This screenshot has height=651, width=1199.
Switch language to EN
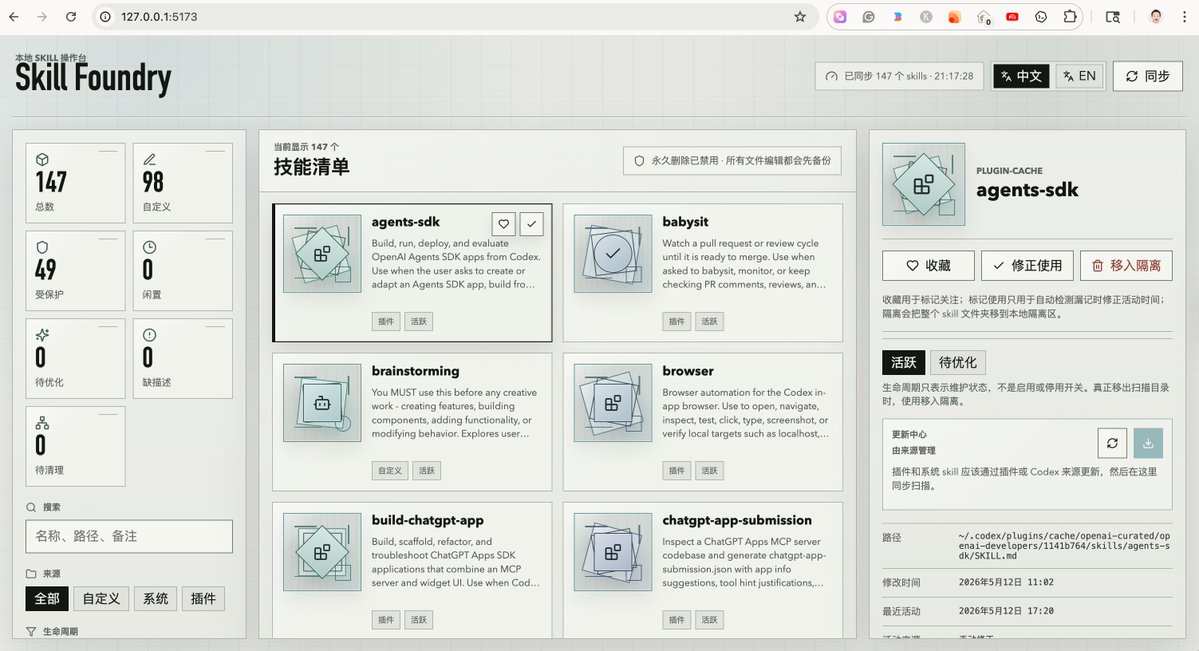pyautogui.click(x=1079, y=76)
